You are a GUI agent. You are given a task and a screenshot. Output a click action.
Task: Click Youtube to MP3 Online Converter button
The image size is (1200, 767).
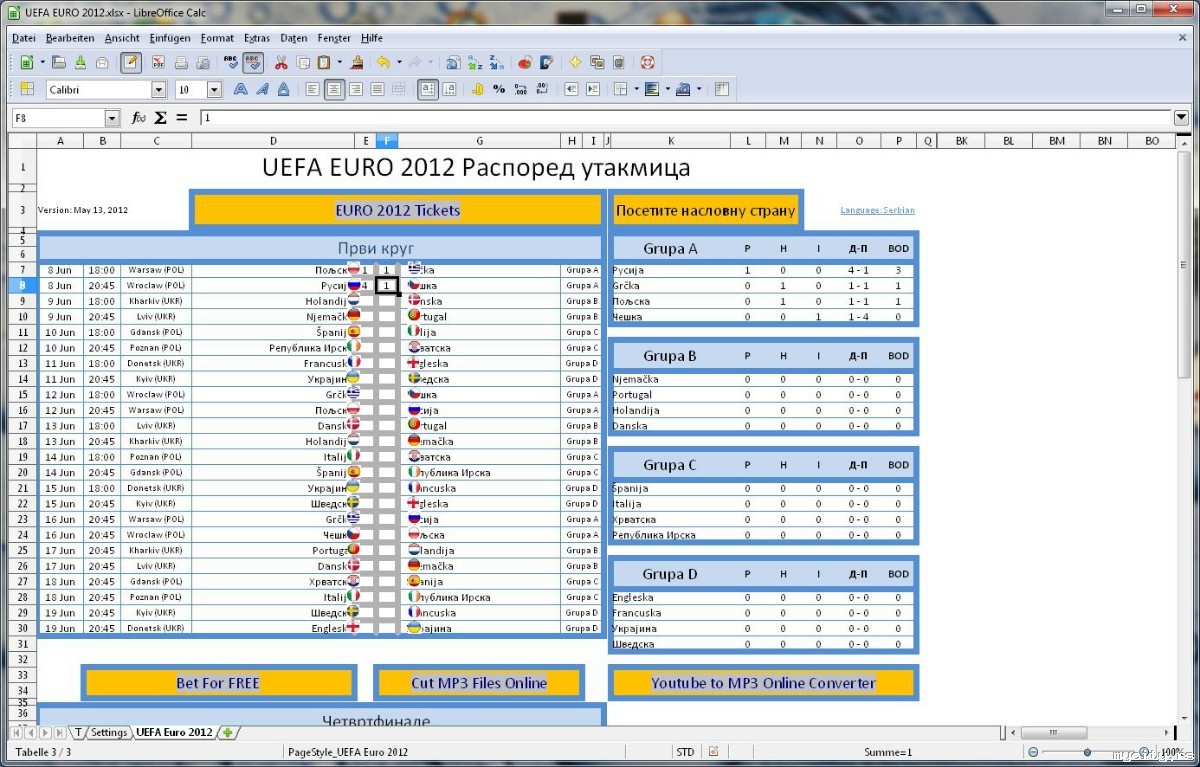click(x=763, y=683)
